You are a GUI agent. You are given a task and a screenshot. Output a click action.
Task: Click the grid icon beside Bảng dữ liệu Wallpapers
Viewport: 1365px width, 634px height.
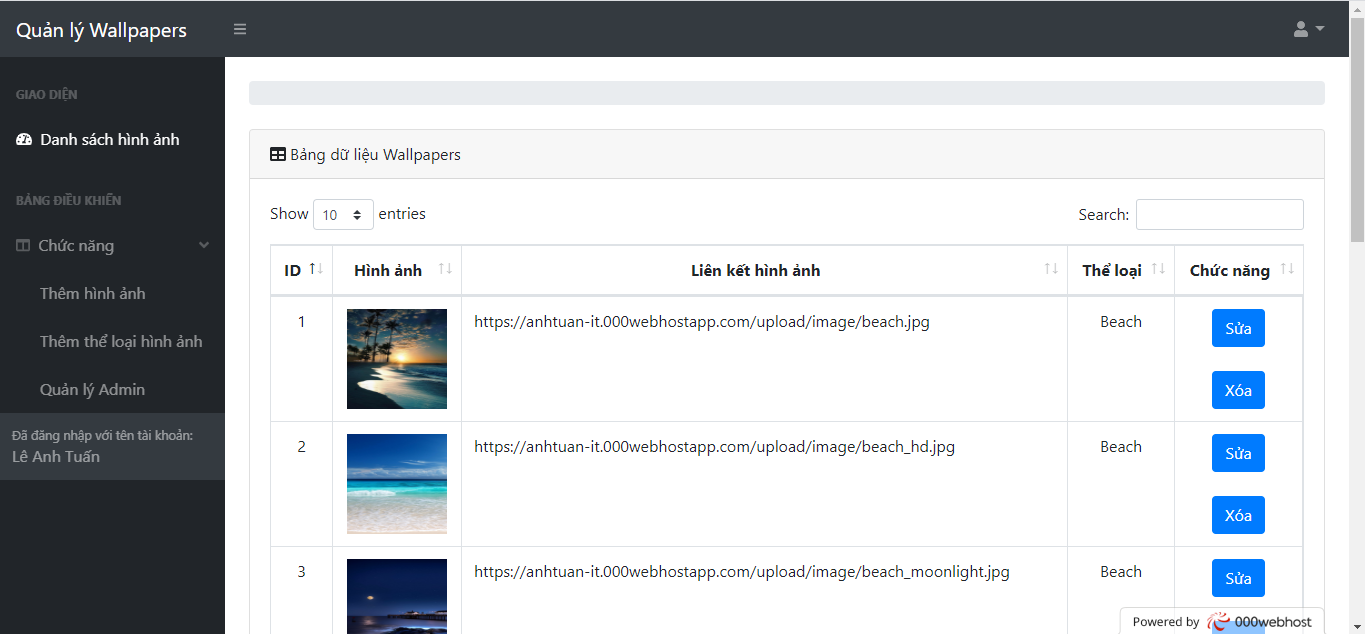tap(277, 154)
